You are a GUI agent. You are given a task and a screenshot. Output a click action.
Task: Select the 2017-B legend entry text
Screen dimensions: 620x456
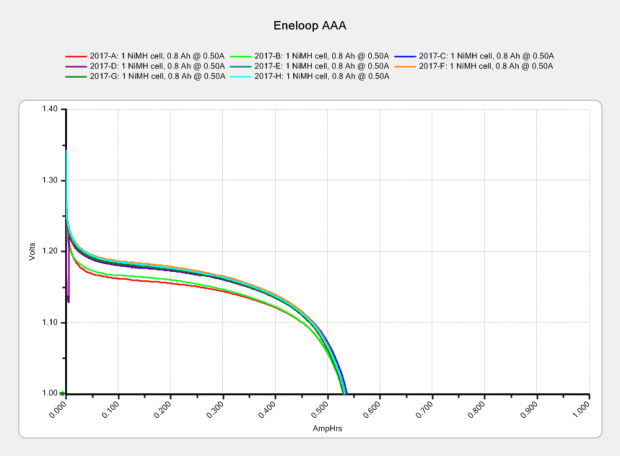pyautogui.click(x=321, y=56)
